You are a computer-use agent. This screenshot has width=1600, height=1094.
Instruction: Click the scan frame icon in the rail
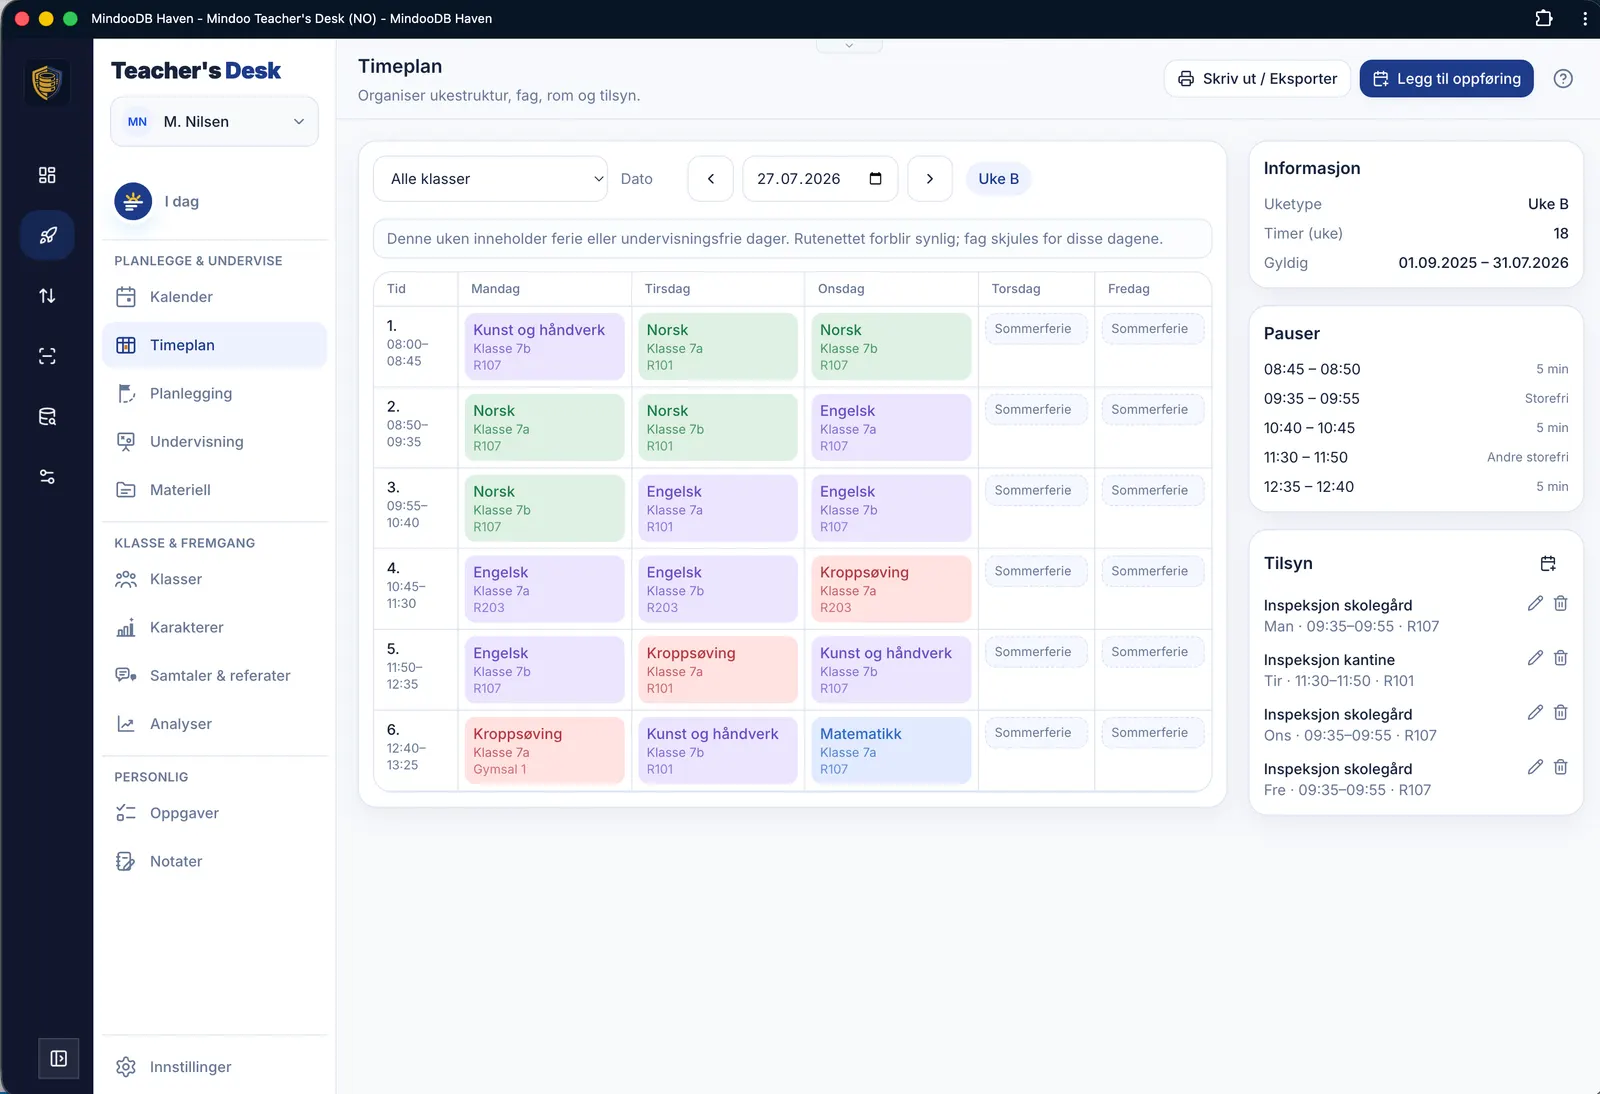tap(47, 356)
